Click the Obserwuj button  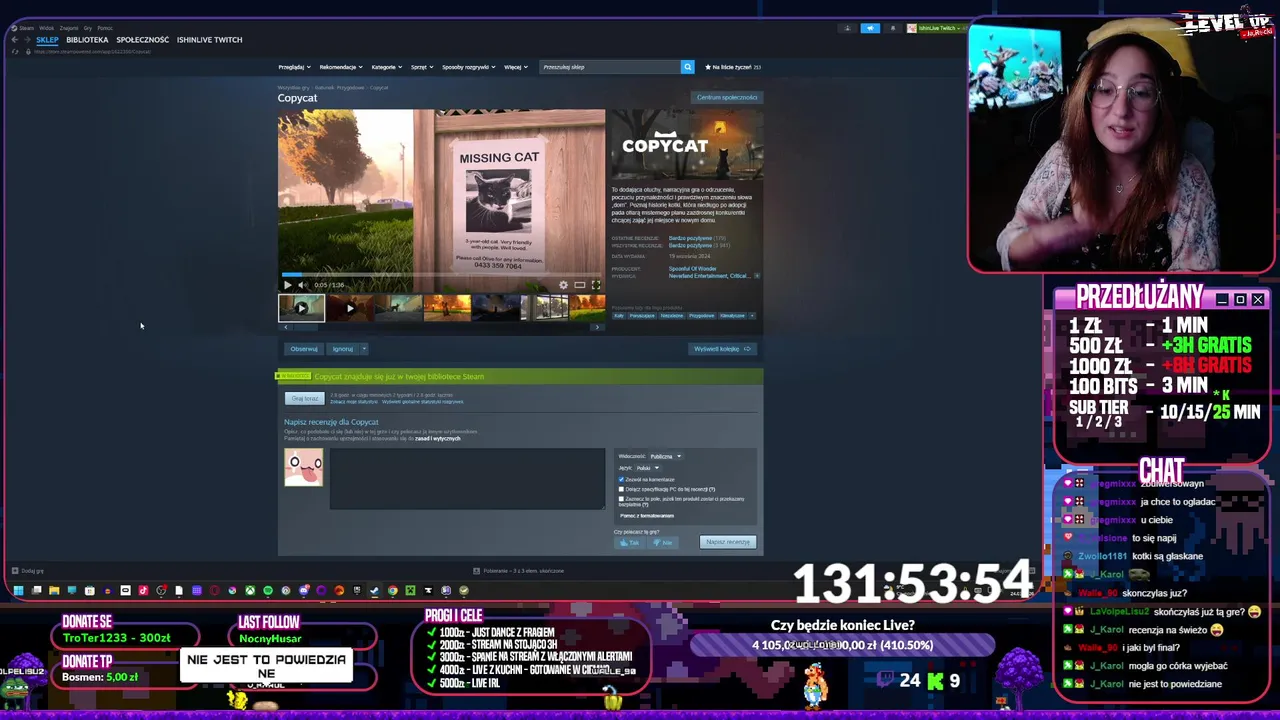pyautogui.click(x=304, y=349)
